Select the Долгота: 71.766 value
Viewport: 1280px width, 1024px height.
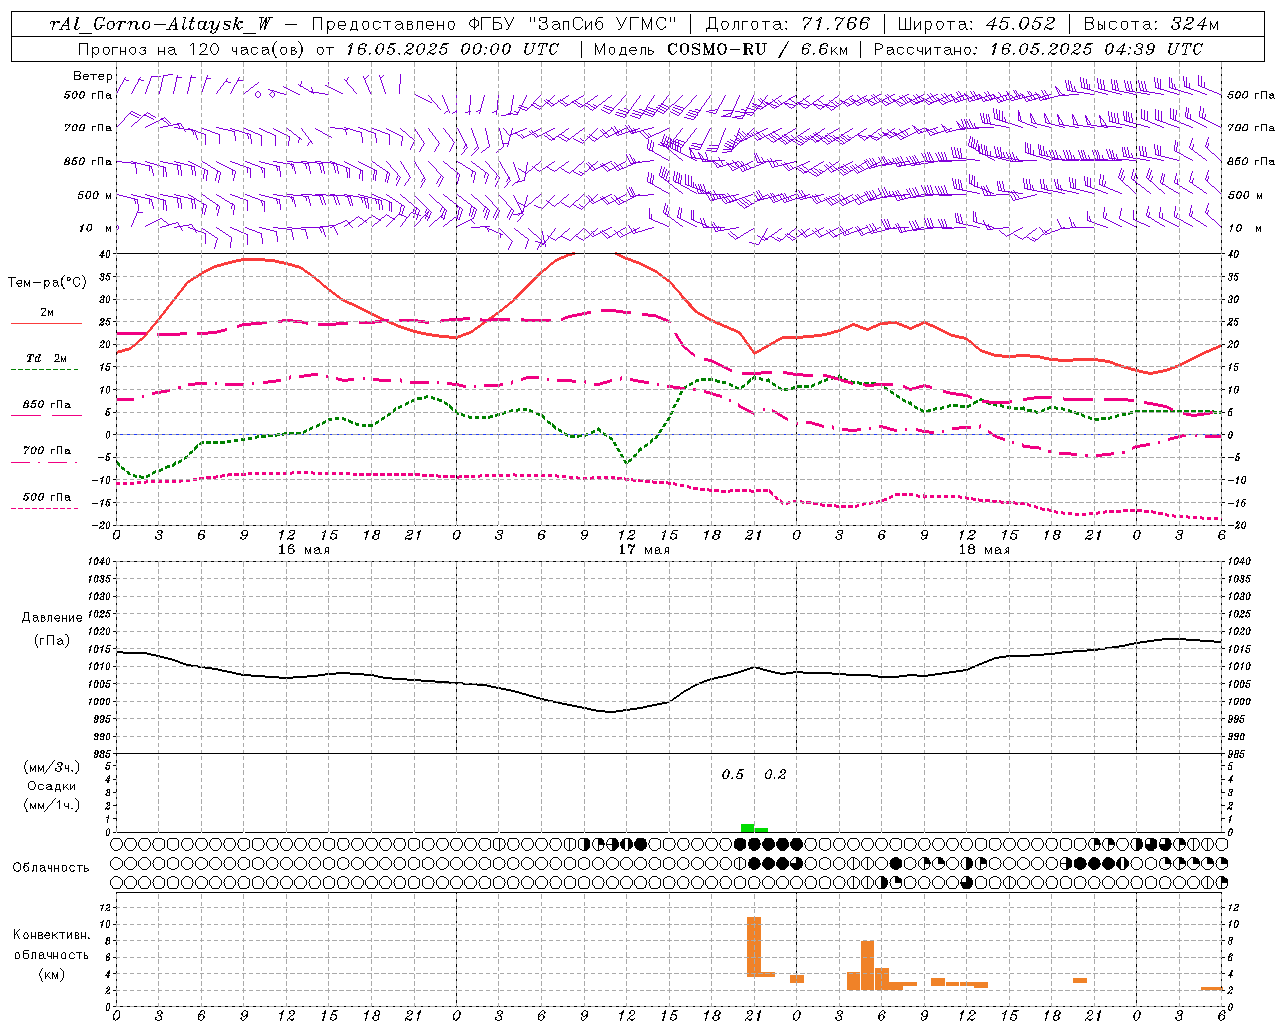[x=789, y=24]
